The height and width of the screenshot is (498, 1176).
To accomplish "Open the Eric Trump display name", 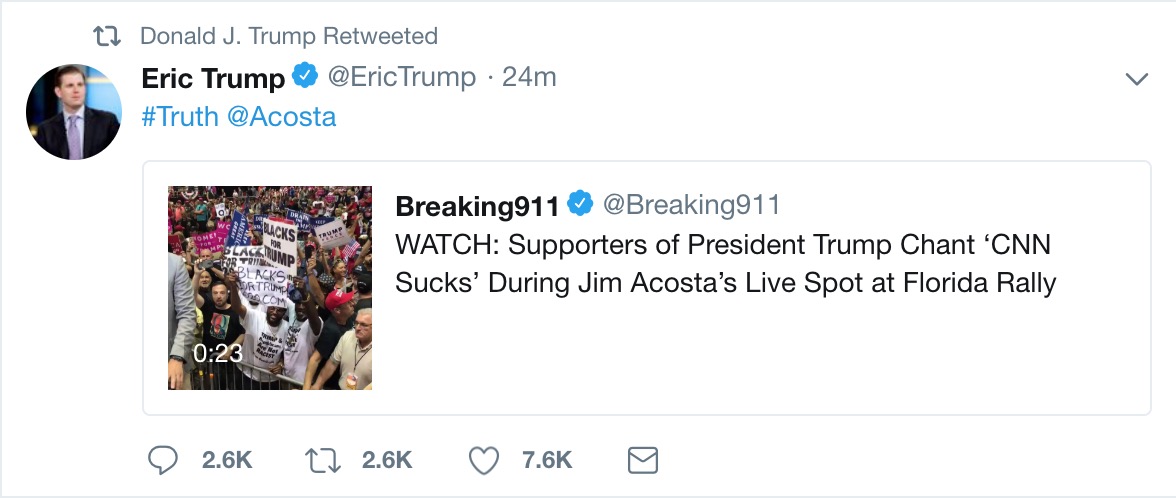I will 213,78.
